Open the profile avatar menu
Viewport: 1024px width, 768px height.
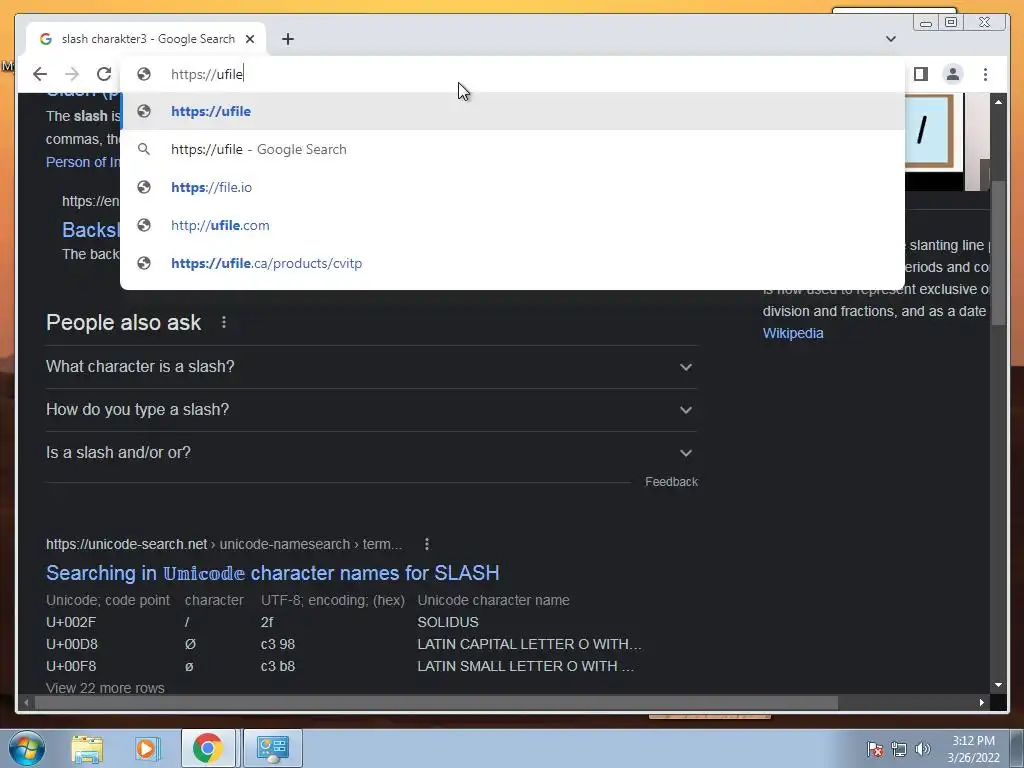pyautogui.click(x=953, y=74)
